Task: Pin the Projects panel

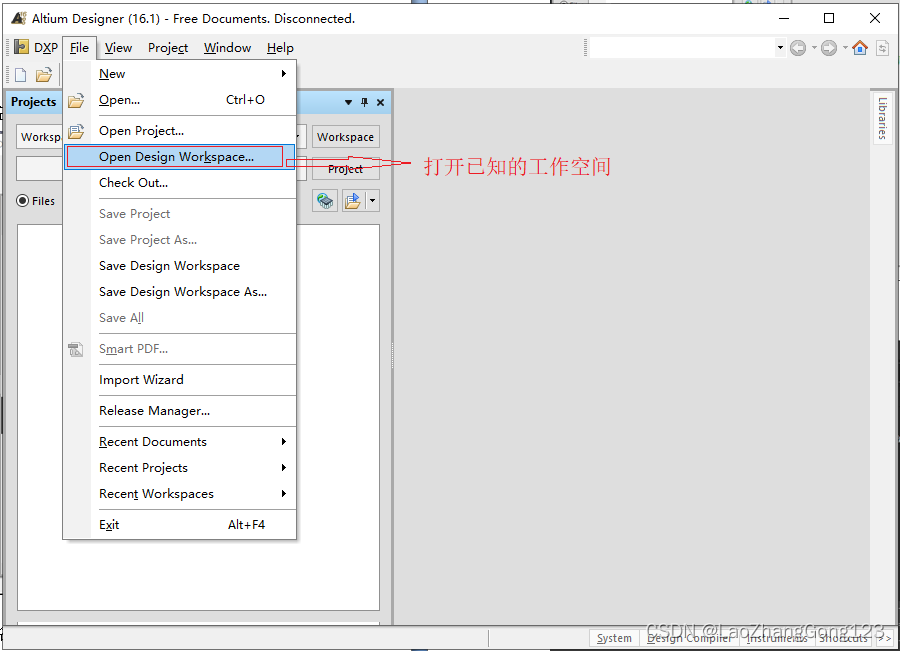Action: [x=364, y=102]
